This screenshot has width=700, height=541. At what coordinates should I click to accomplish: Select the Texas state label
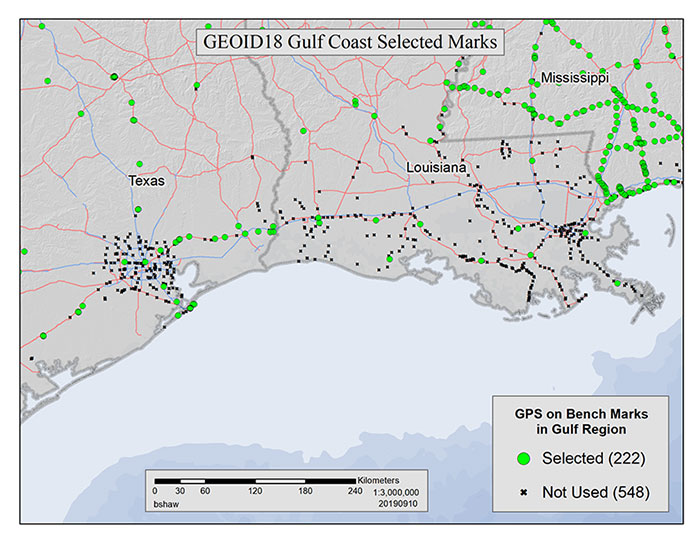coord(146,181)
